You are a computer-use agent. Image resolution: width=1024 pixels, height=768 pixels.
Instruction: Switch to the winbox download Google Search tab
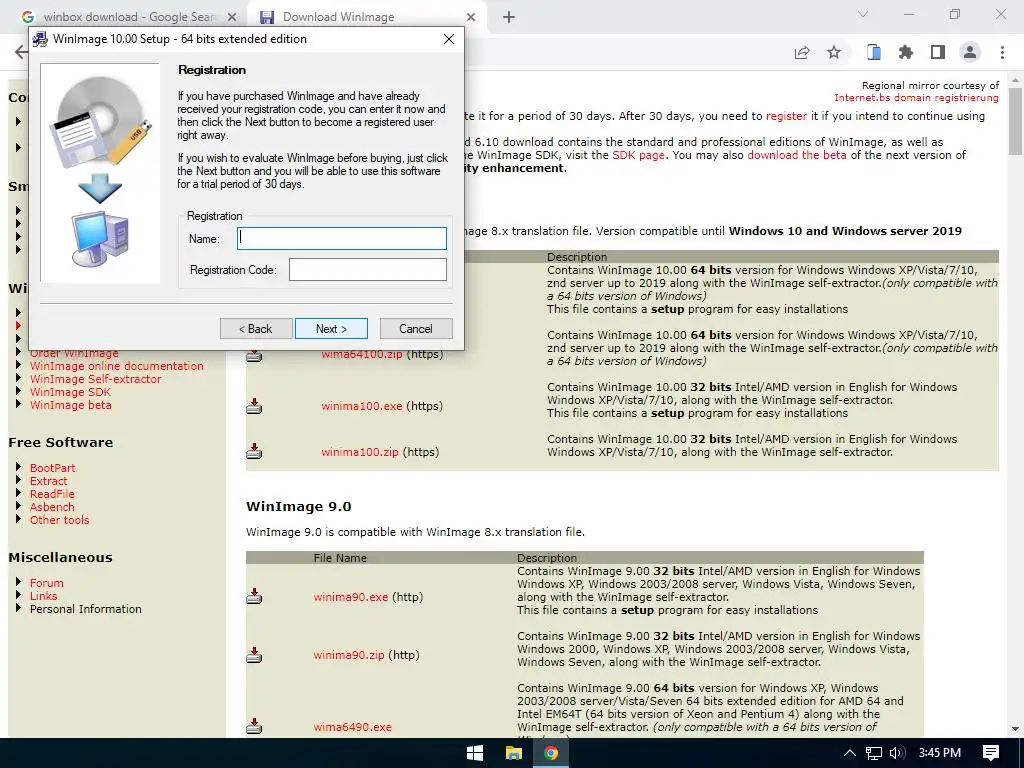(128, 17)
